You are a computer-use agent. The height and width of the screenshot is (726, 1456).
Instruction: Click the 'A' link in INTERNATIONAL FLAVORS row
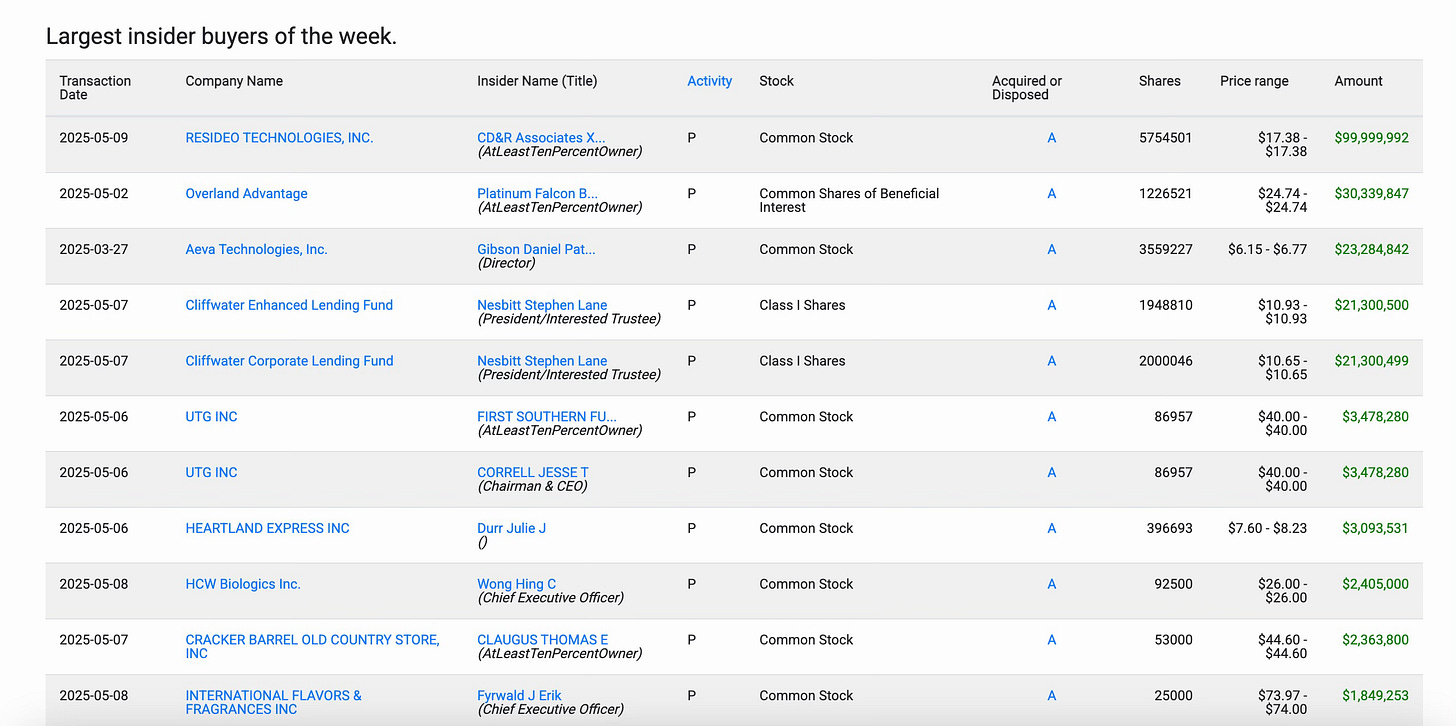coord(1051,696)
